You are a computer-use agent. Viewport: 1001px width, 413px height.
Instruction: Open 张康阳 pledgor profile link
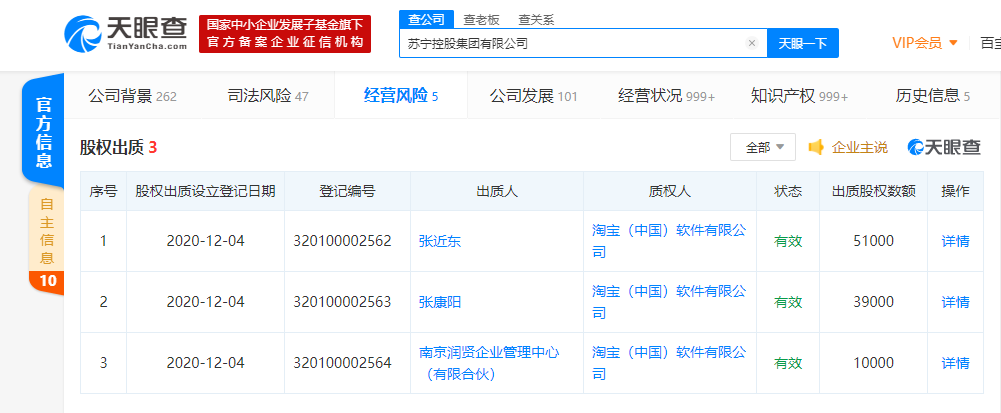pyautogui.click(x=440, y=302)
